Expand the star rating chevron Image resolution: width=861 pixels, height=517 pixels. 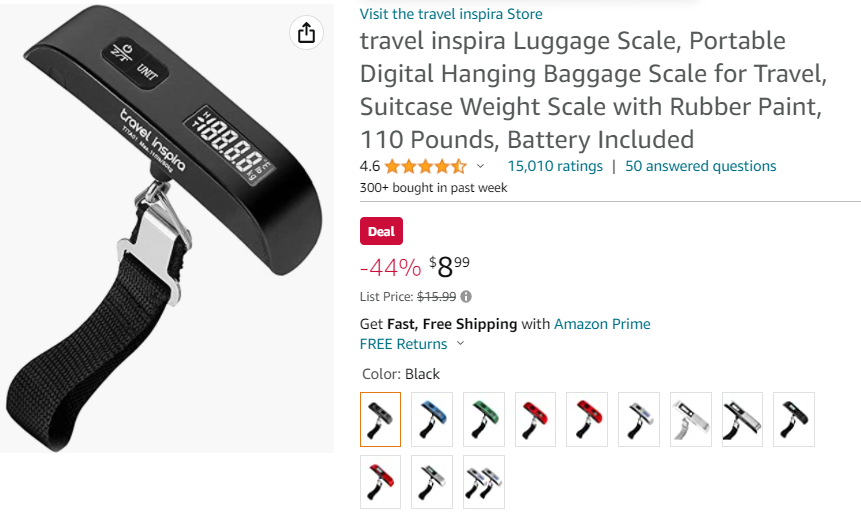click(x=480, y=166)
